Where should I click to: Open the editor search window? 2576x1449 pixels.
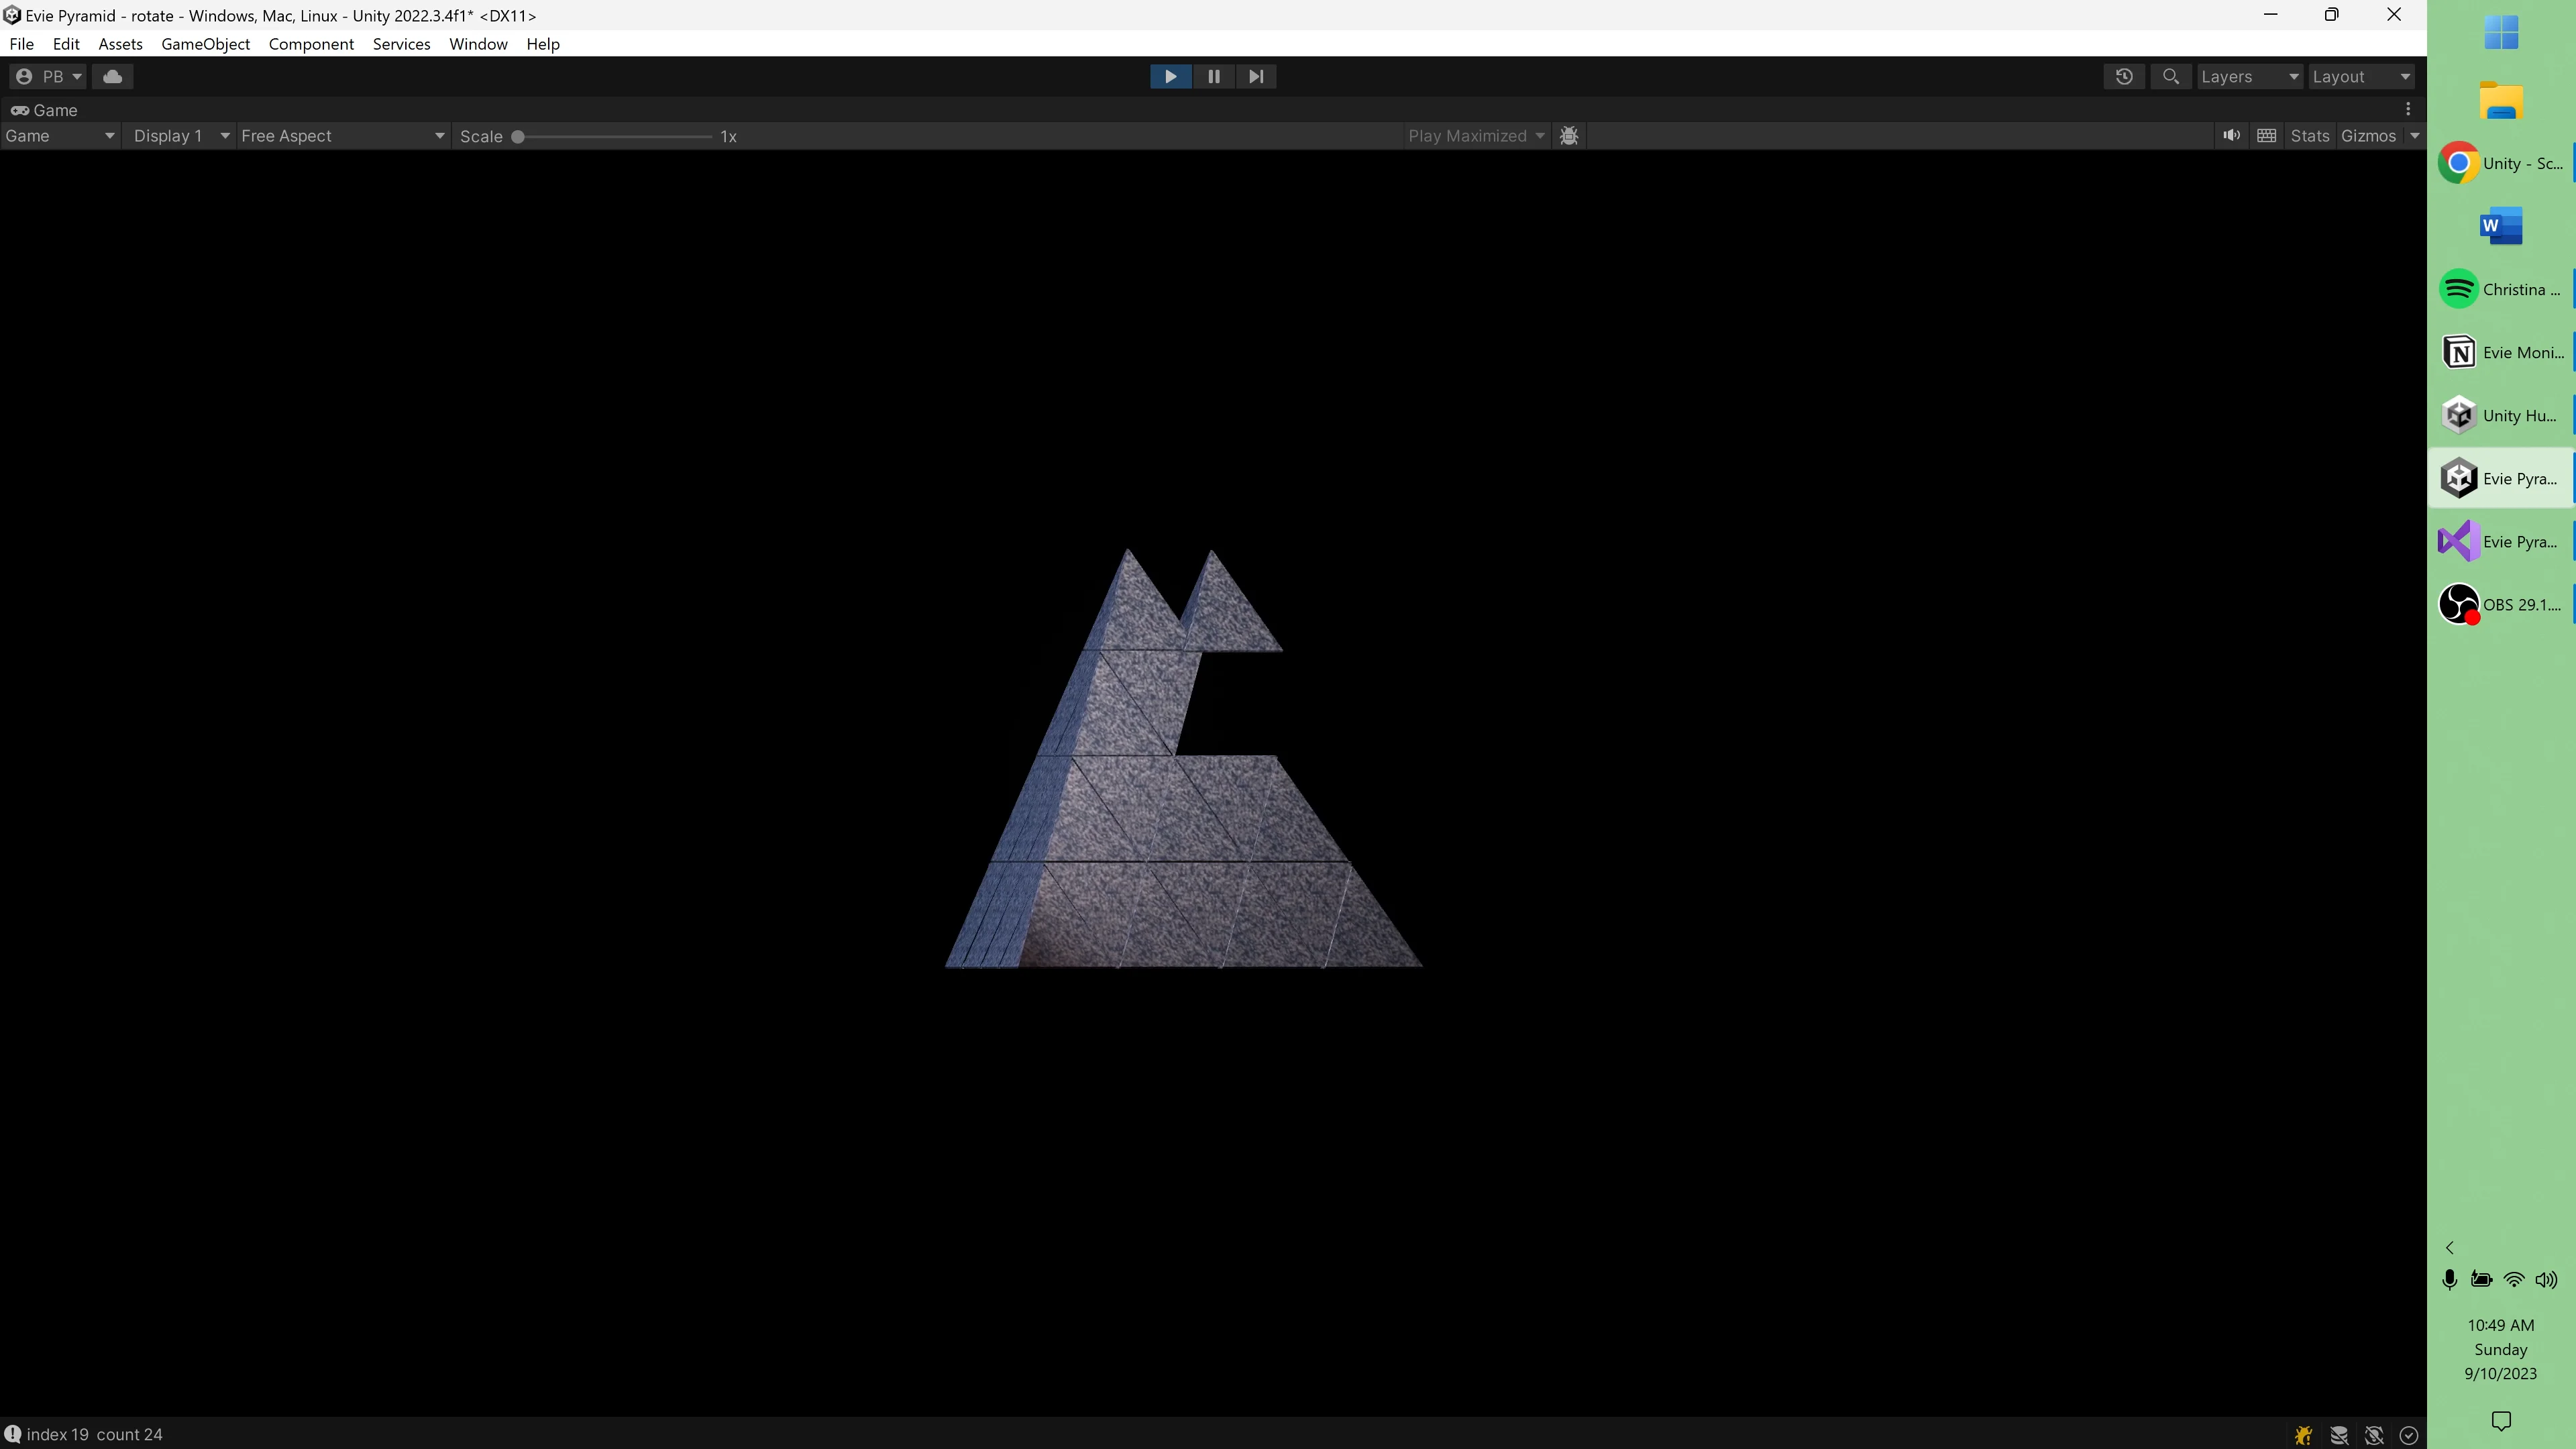point(2170,76)
